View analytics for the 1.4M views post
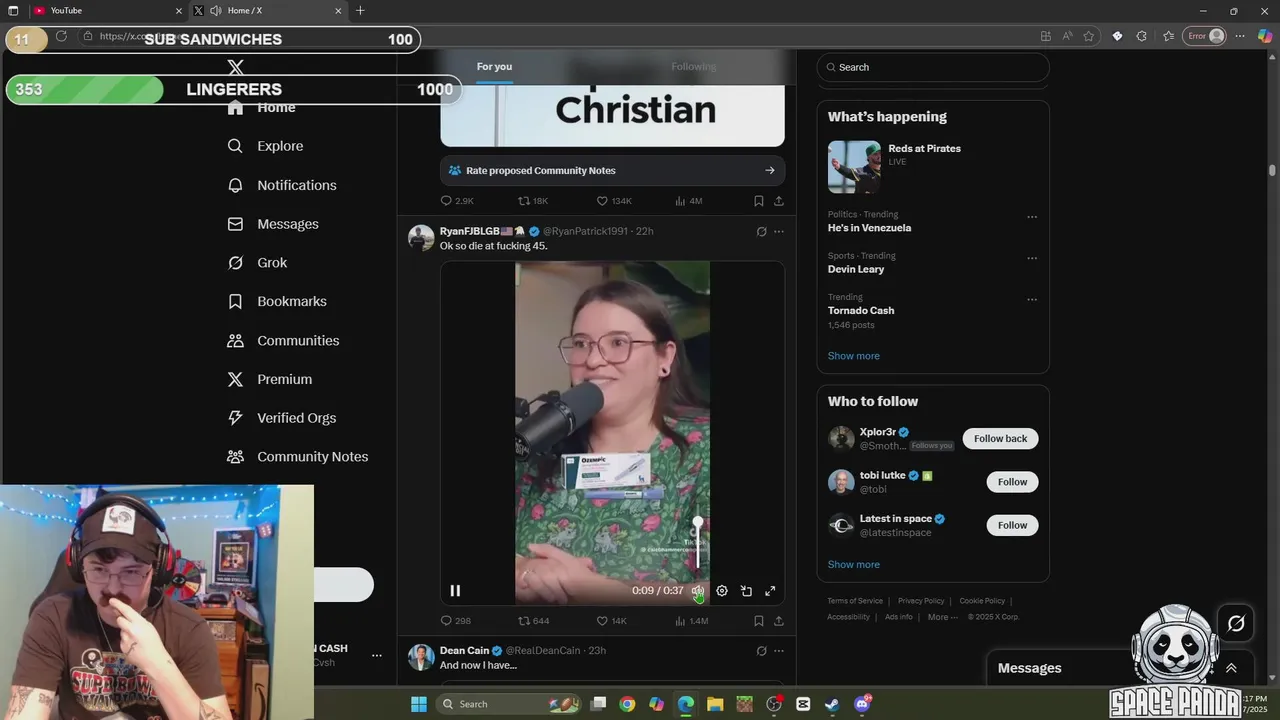Image resolution: width=1280 pixels, height=720 pixels. click(691, 621)
